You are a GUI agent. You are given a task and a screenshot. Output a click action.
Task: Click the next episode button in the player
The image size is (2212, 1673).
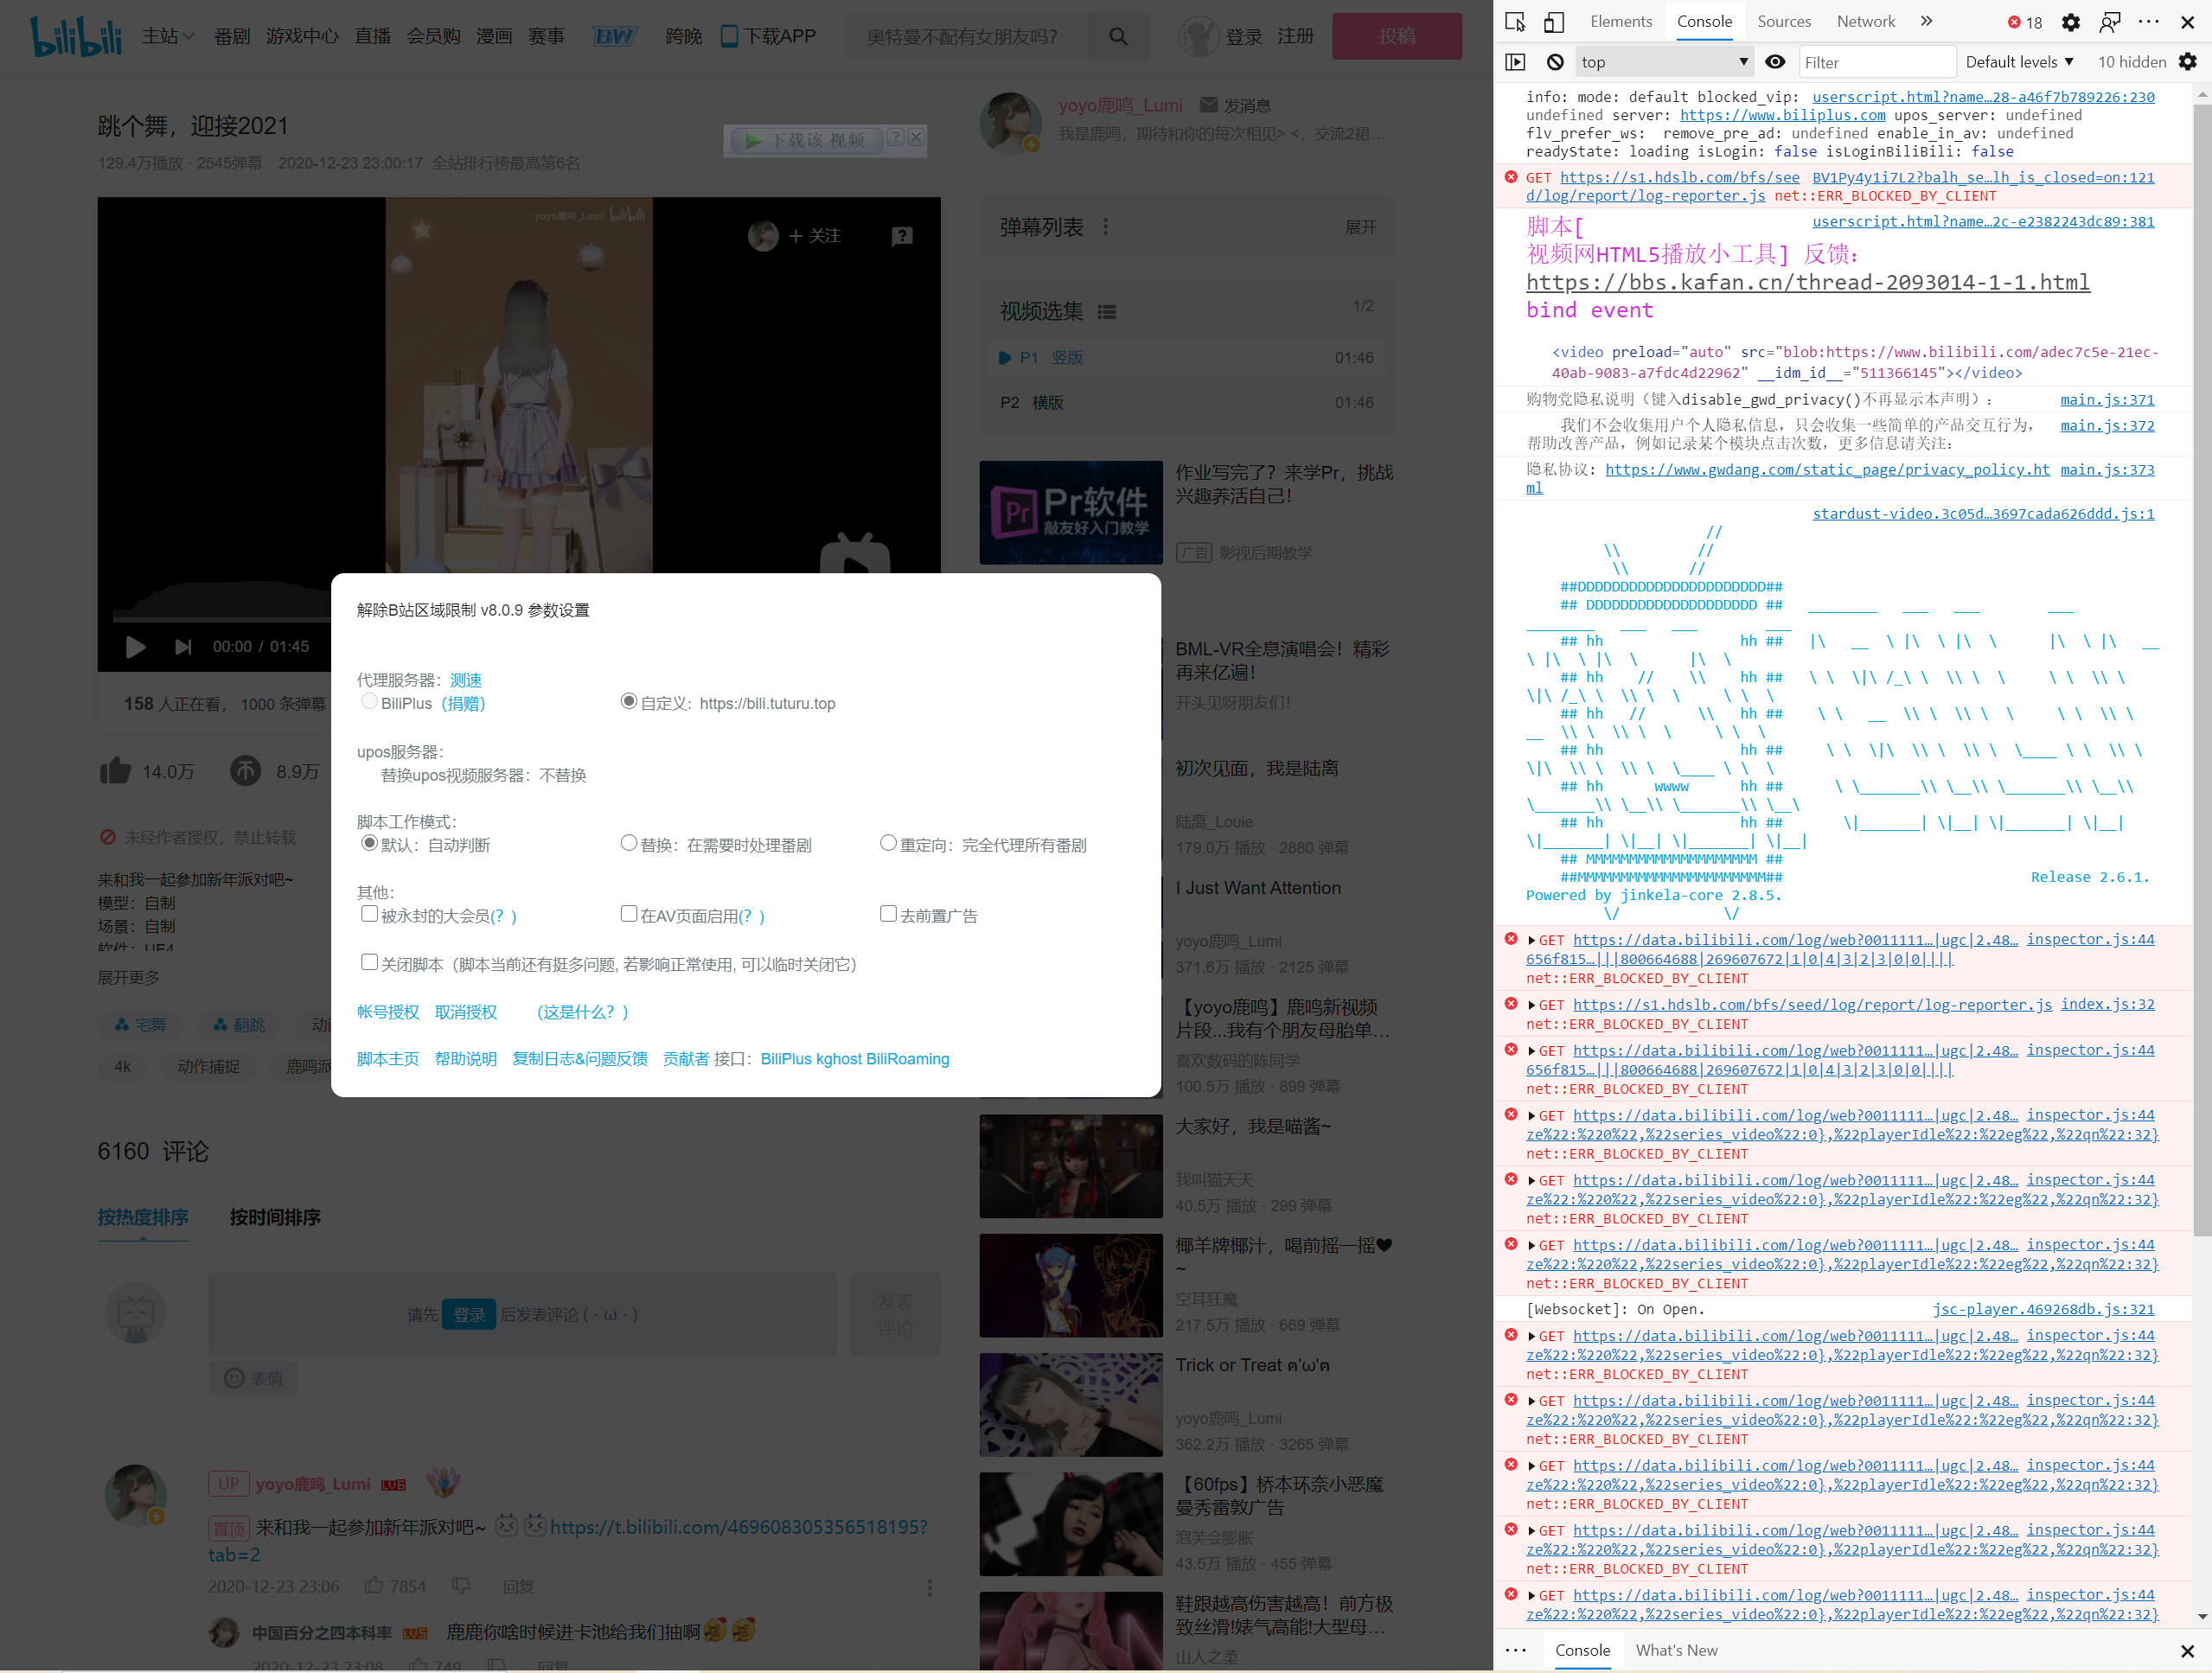pyautogui.click(x=183, y=647)
